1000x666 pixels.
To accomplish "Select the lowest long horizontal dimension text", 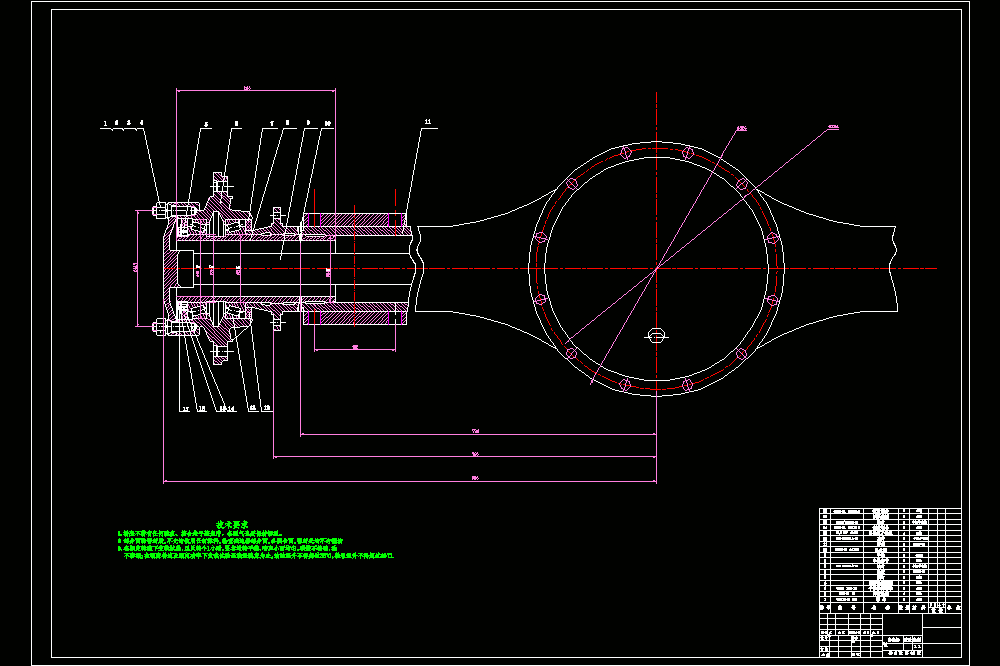I will tap(474, 477).
